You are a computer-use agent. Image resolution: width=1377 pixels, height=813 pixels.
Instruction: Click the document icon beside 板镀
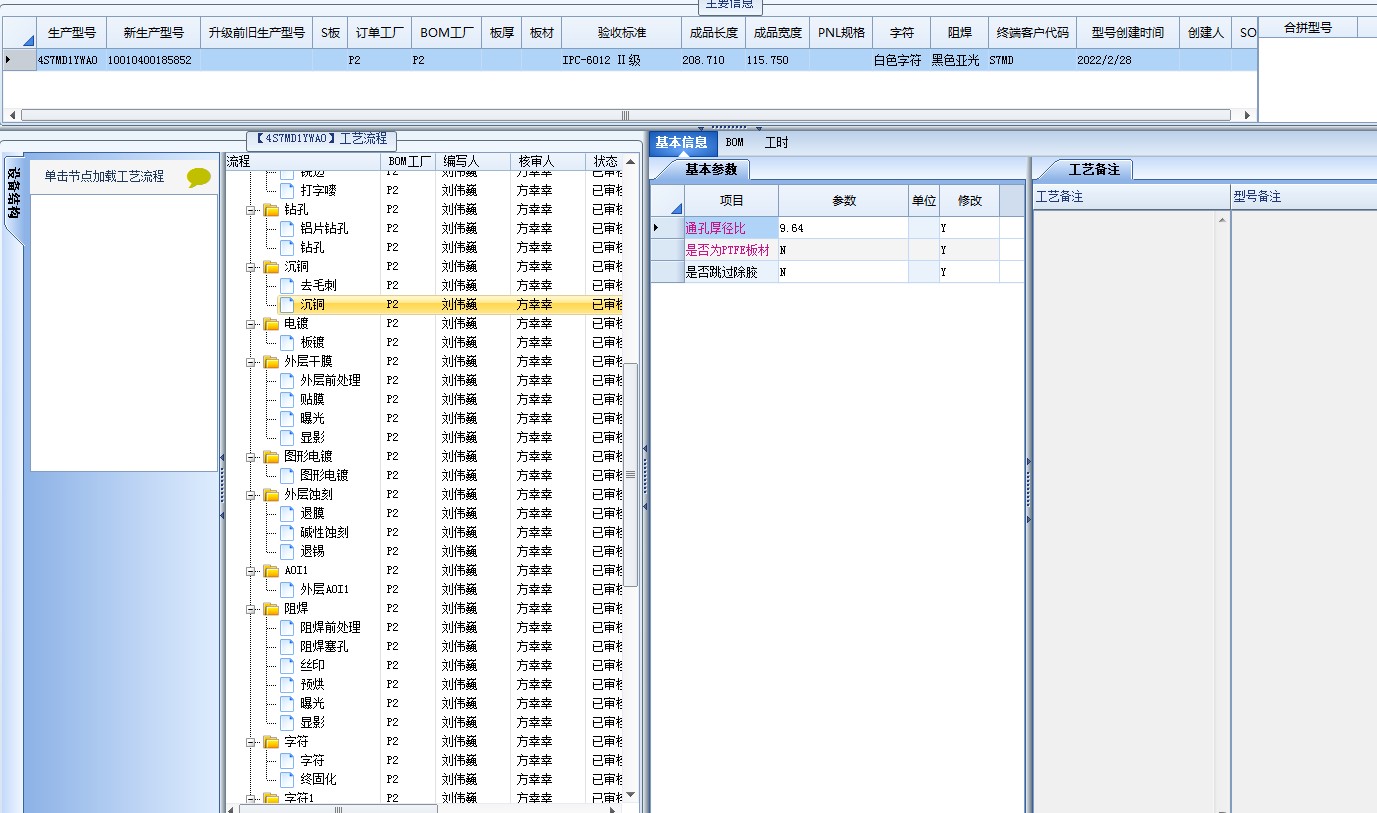point(287,342)
